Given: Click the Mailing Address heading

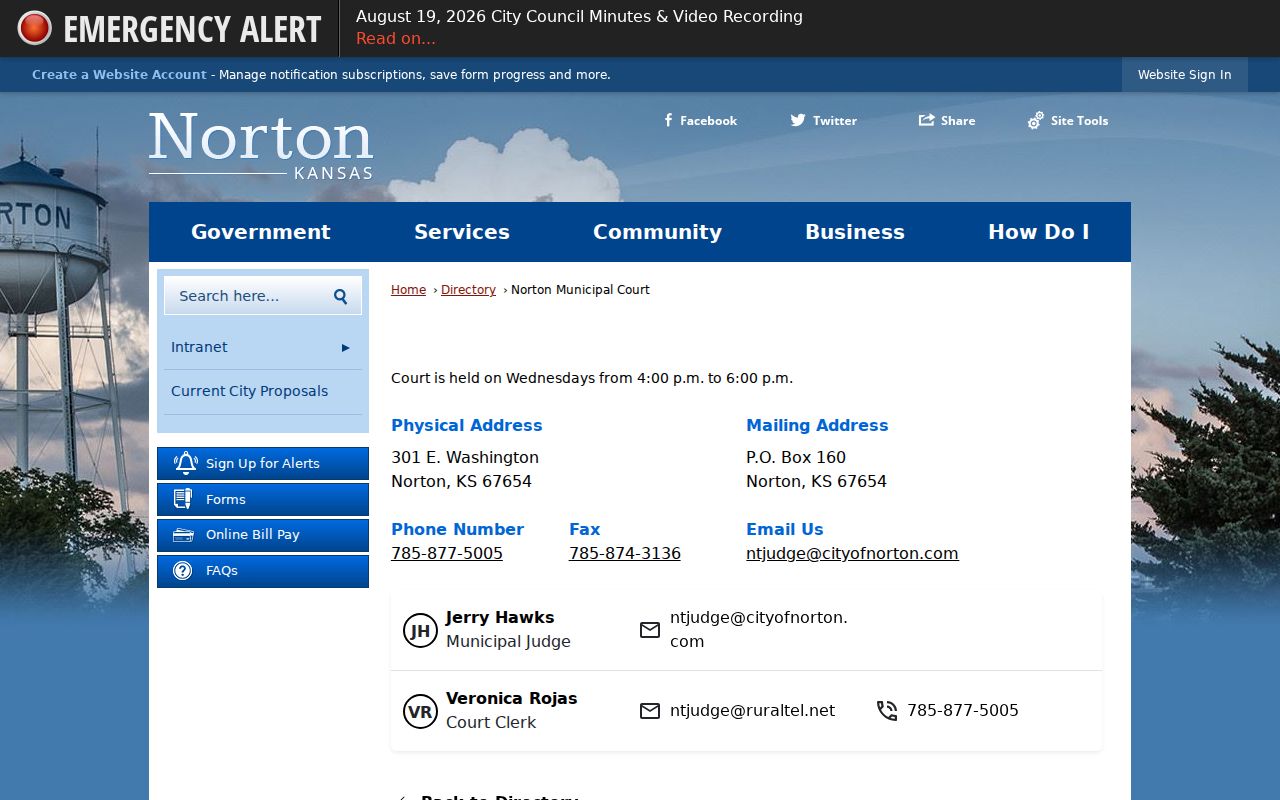Looking at the screenshot, I should (817, 426).
